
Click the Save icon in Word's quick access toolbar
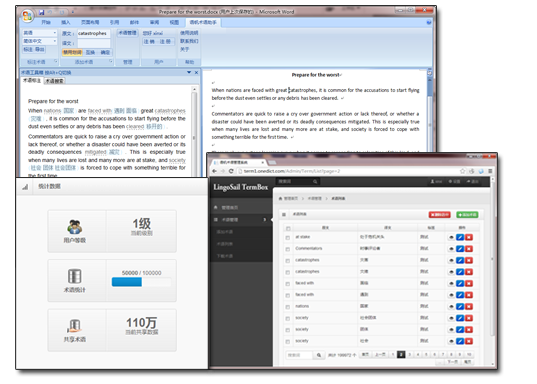[x=41, y=12]
